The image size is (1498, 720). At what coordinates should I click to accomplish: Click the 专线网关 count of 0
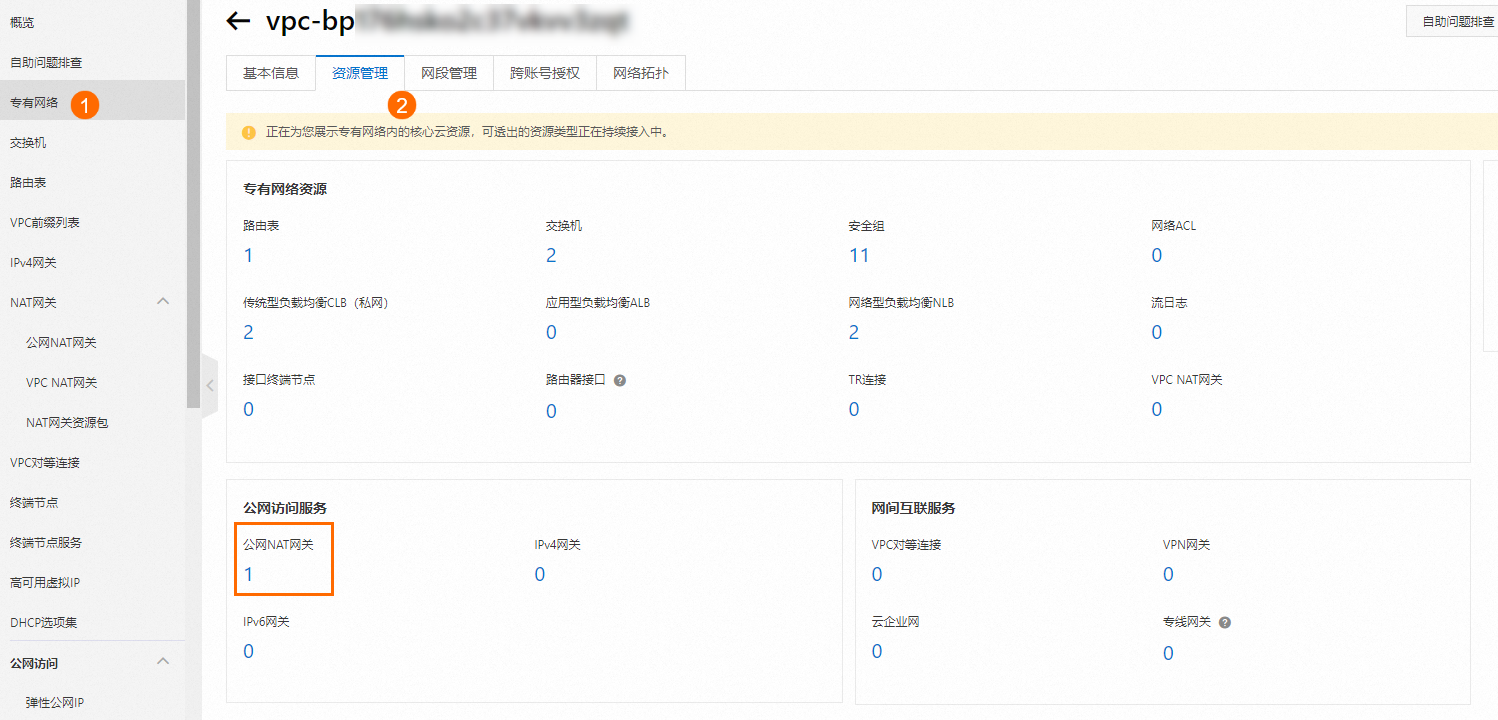[x=1168, y=653]
